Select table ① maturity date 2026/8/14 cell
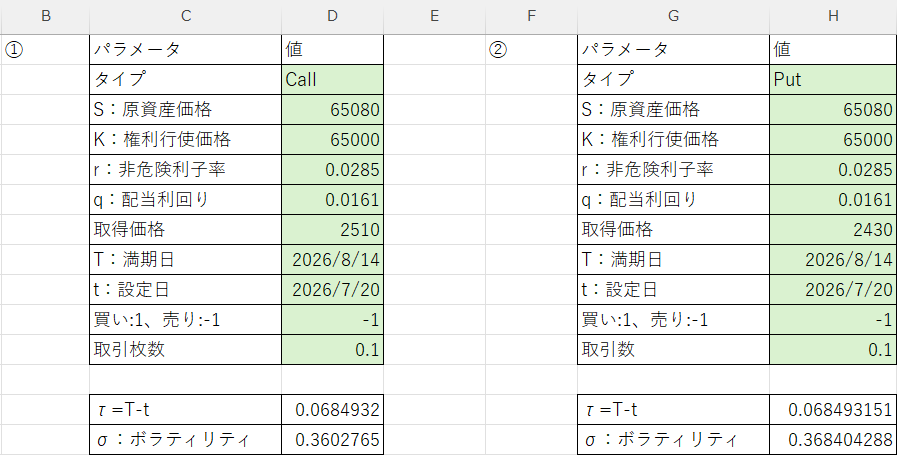Screen dimensions: 897x455 (x=332, y=260)
